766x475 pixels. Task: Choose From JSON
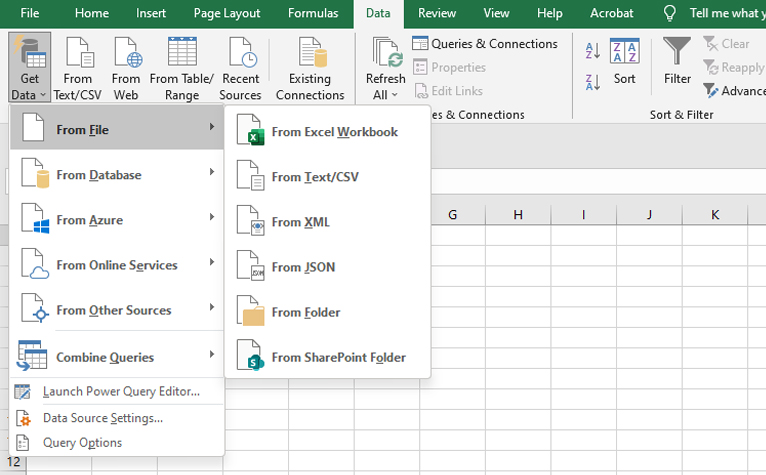pyautogui.click(x=327, y=266)
